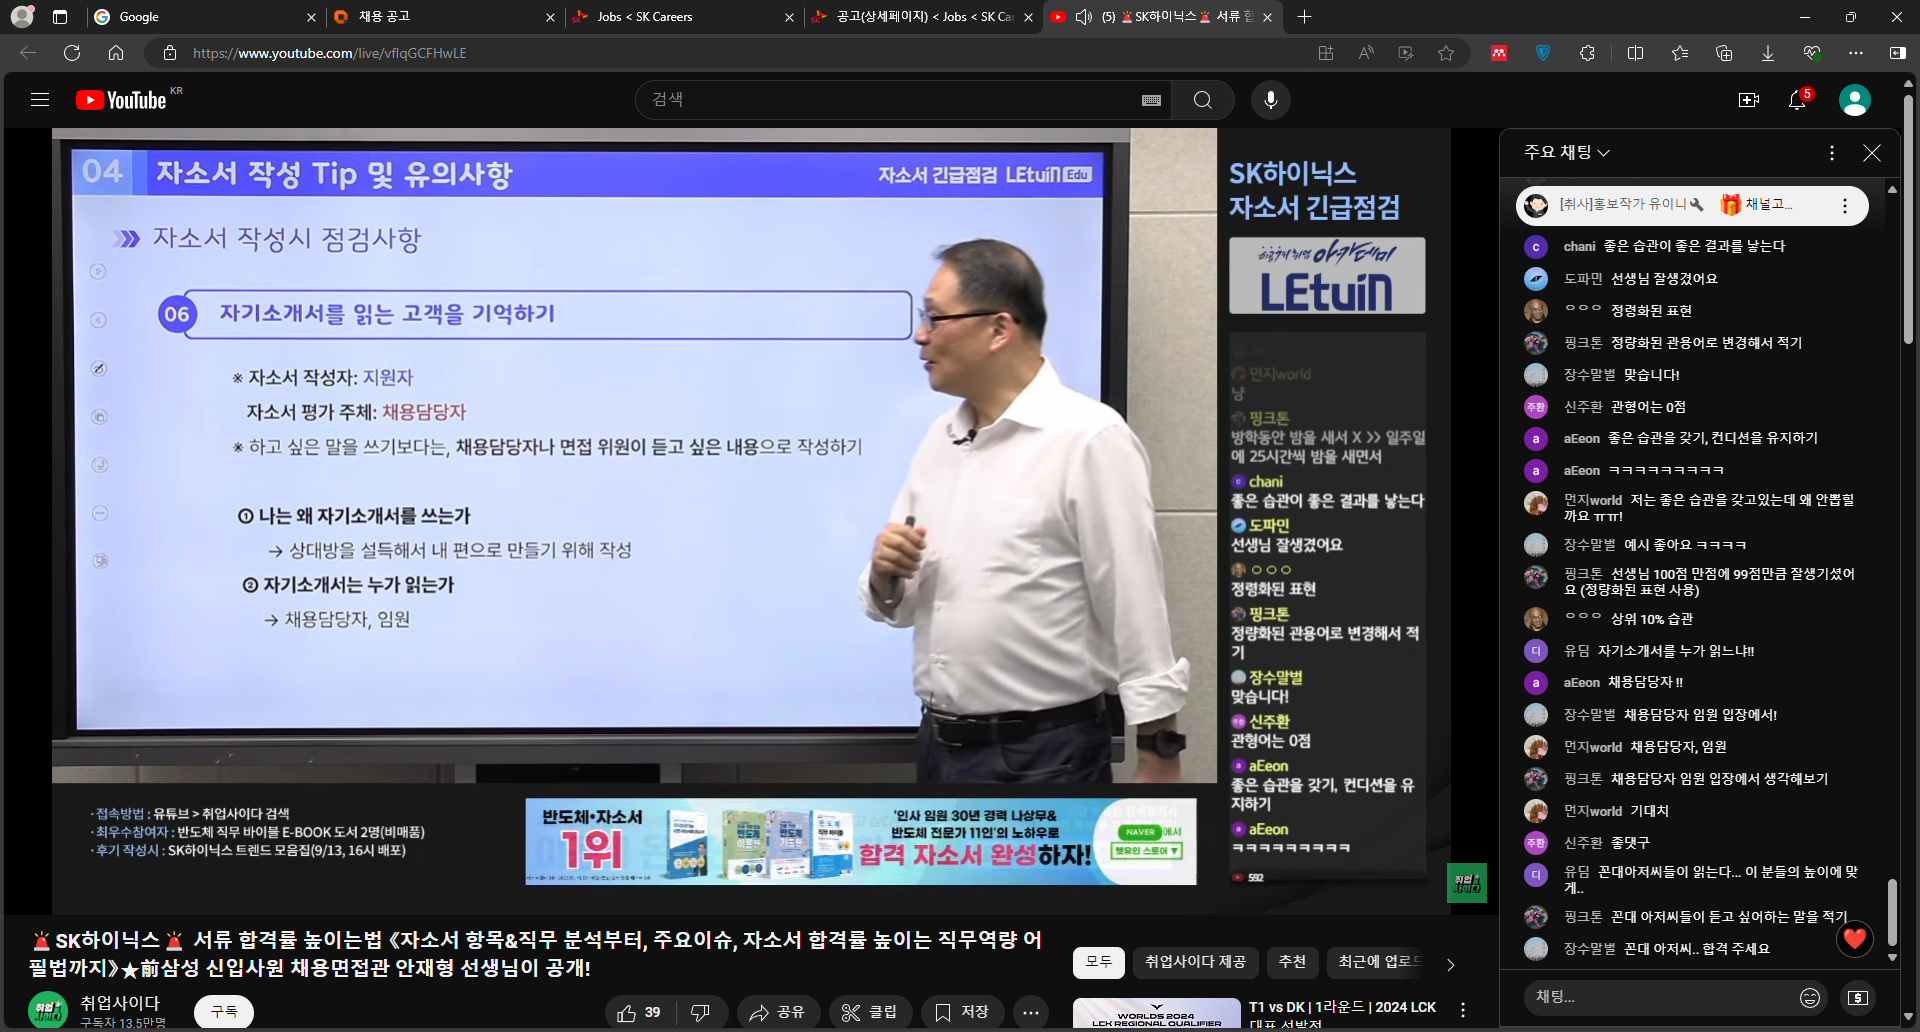
Task: Open the YouTube guide hamburger menu
Action: click(x=40, y=100)
